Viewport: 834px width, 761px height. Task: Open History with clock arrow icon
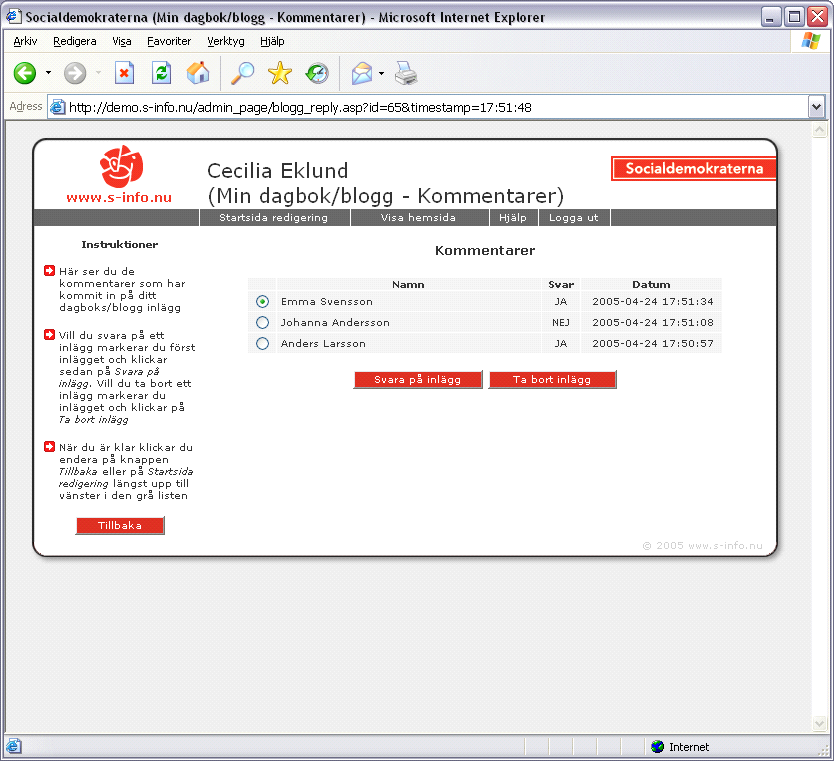pyautogui.click(x=317, y=73)
